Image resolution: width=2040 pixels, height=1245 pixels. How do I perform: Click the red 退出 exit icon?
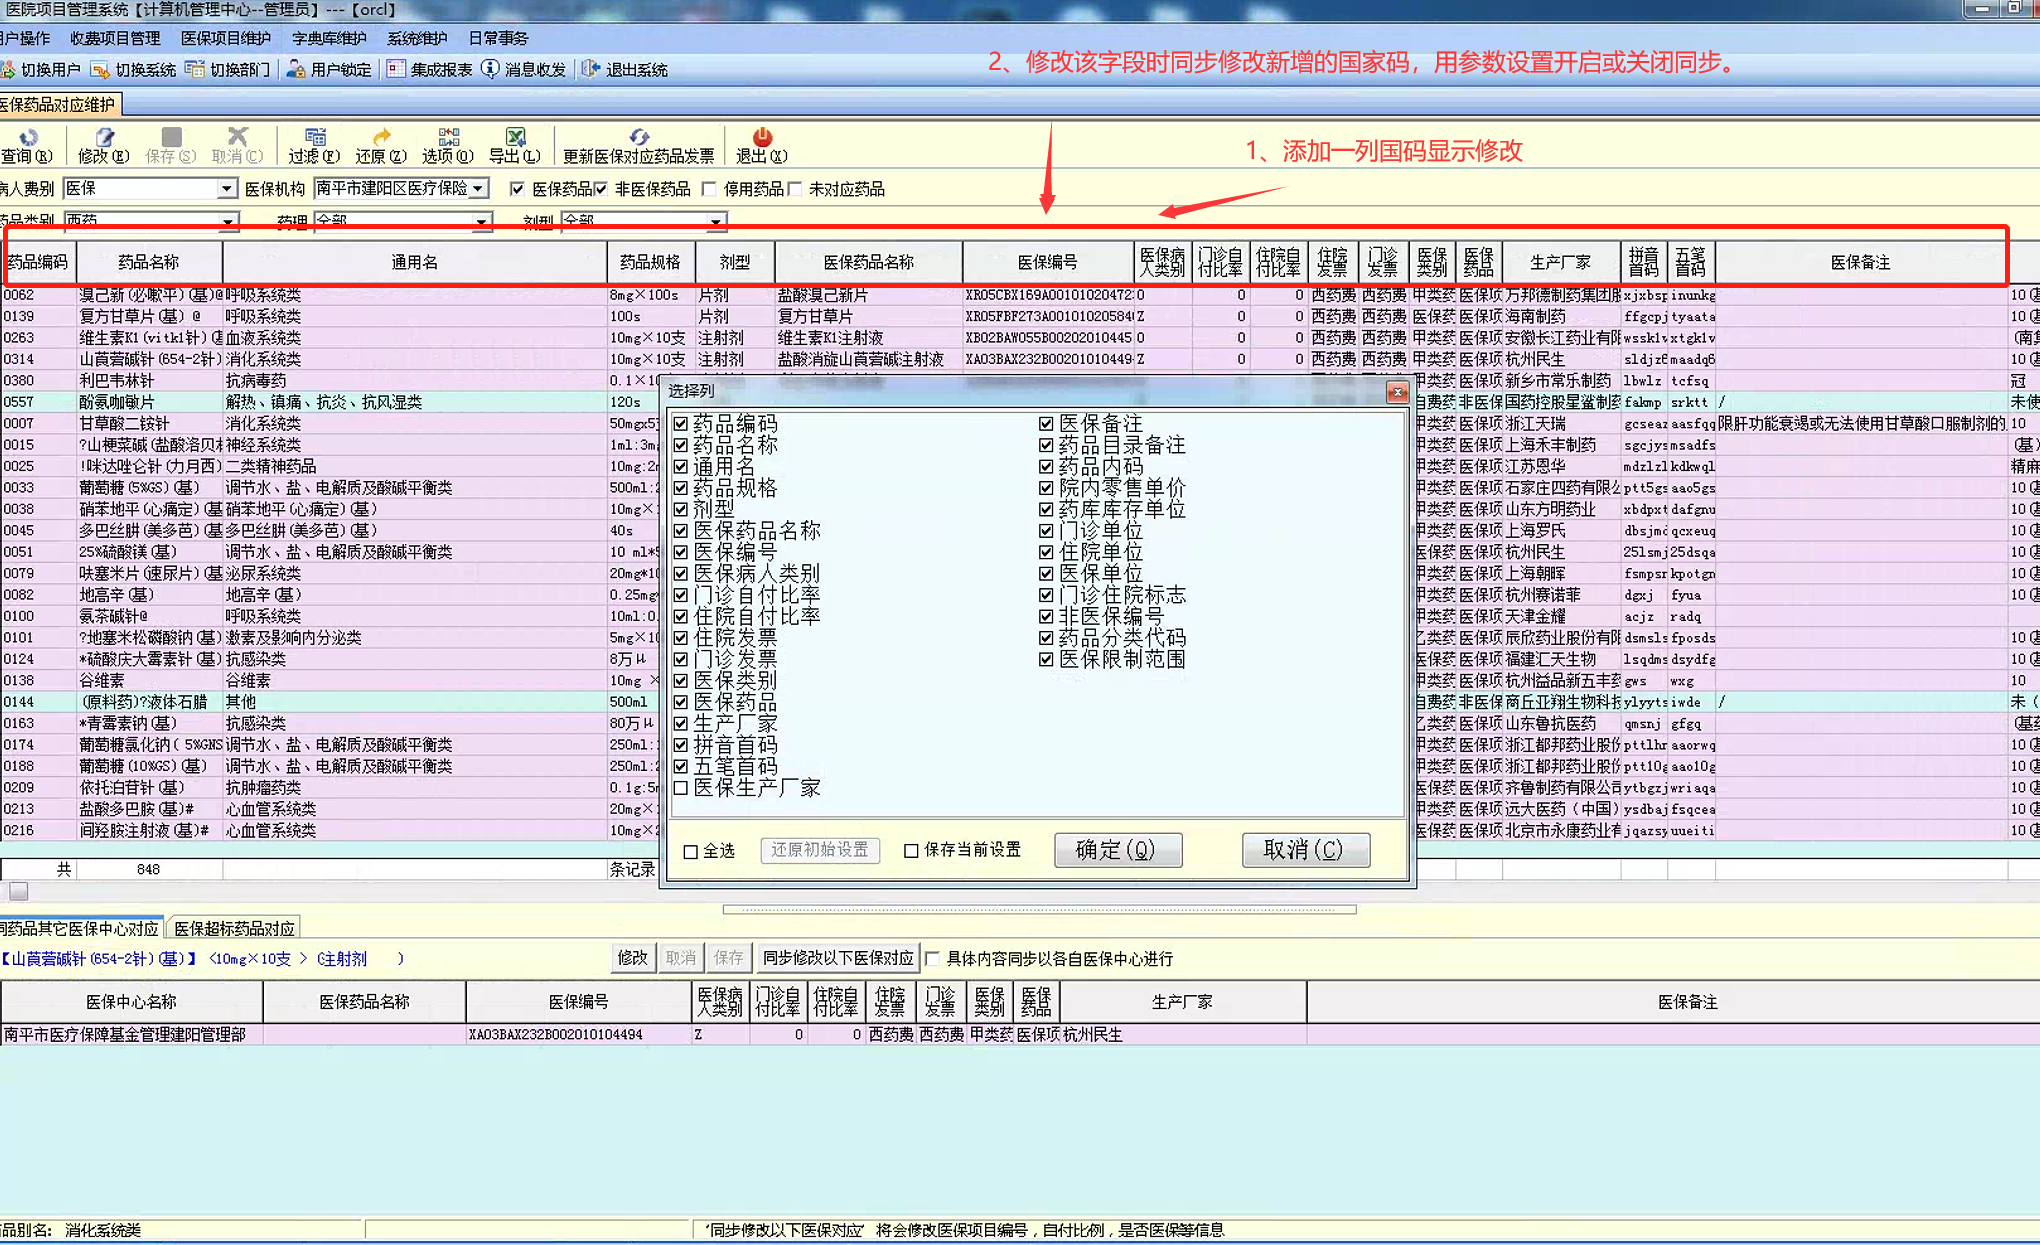pos(762,138)
